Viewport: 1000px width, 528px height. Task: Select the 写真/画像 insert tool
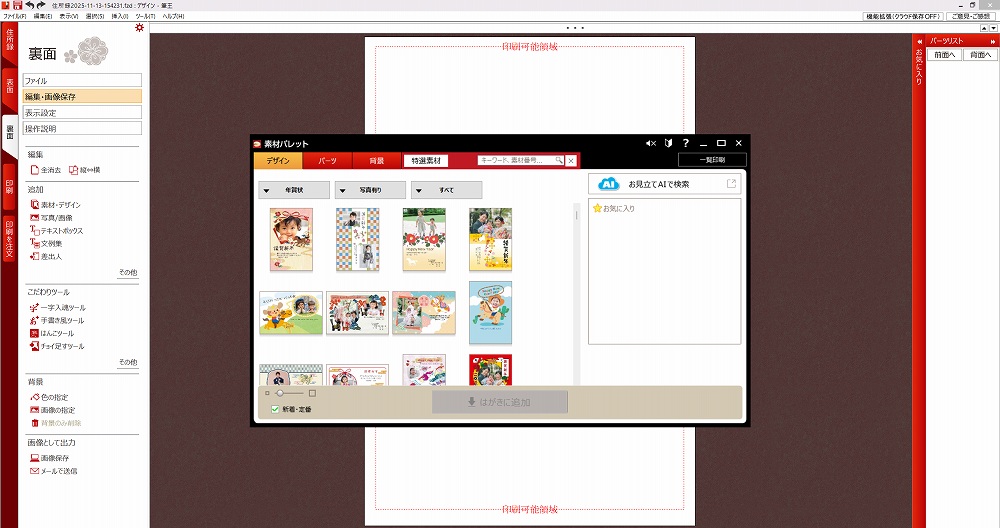point(34,218)
